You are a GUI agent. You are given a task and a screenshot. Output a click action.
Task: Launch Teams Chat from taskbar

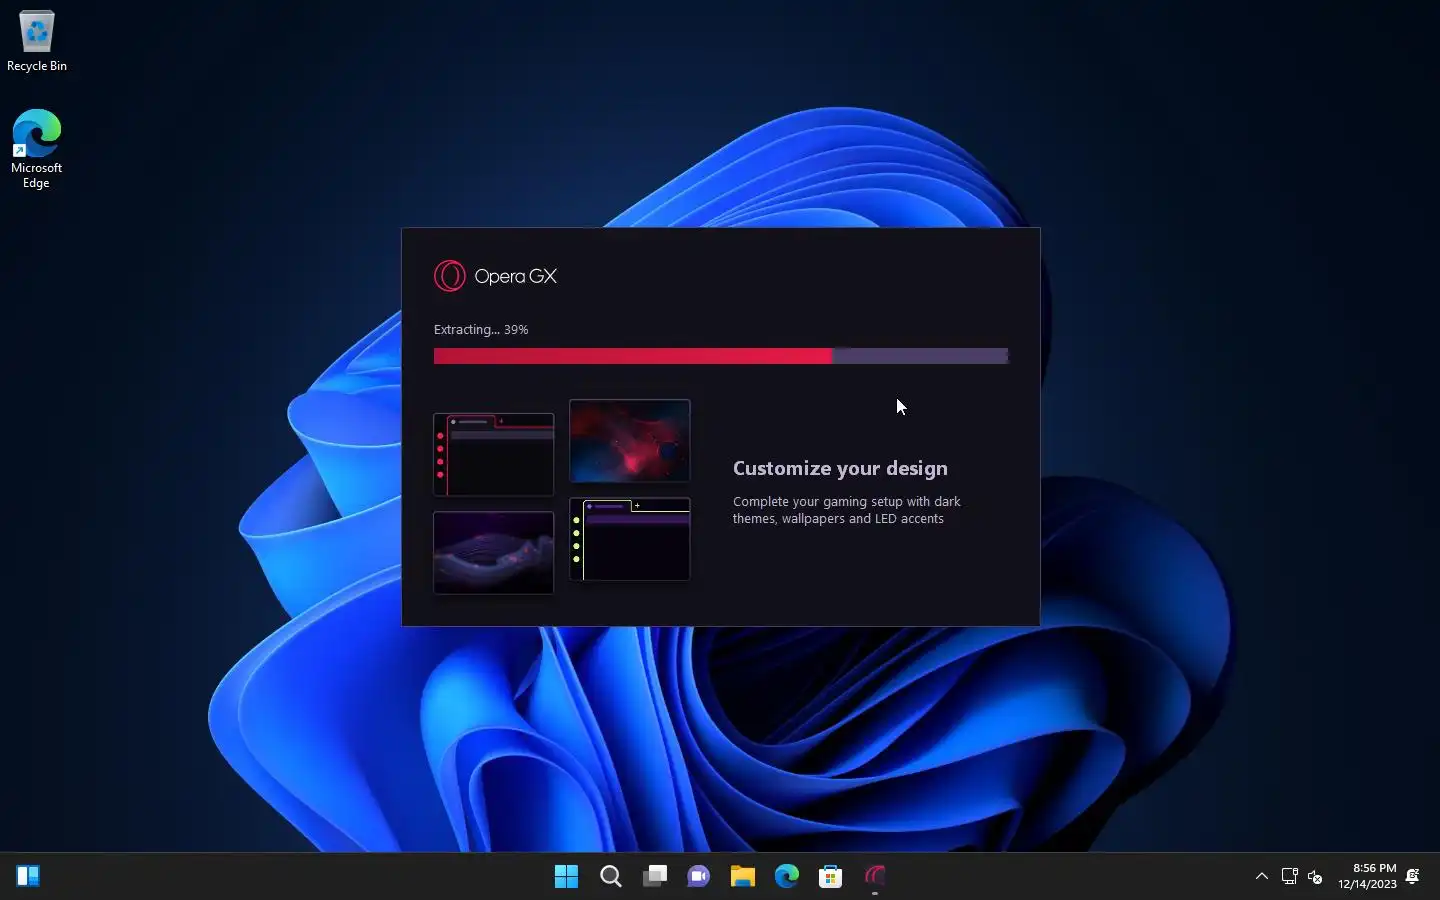[698, 876]
